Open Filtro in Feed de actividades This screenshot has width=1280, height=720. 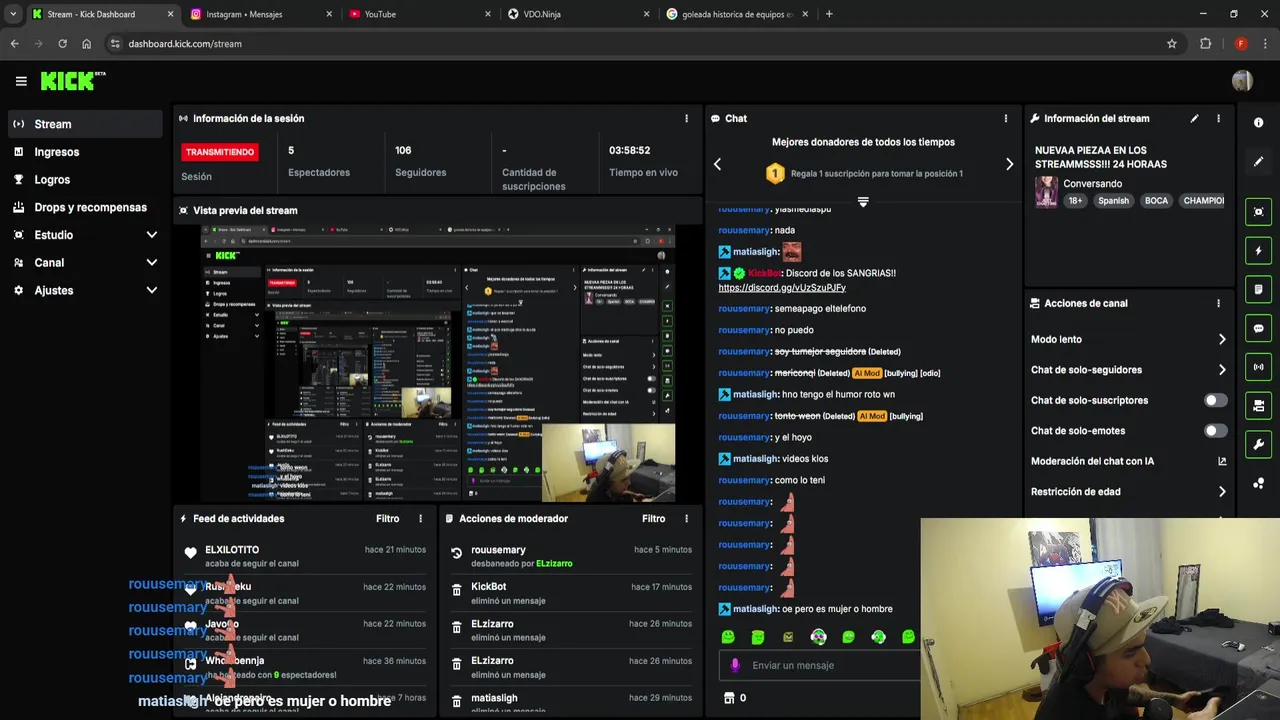click(x=387, y=518)
